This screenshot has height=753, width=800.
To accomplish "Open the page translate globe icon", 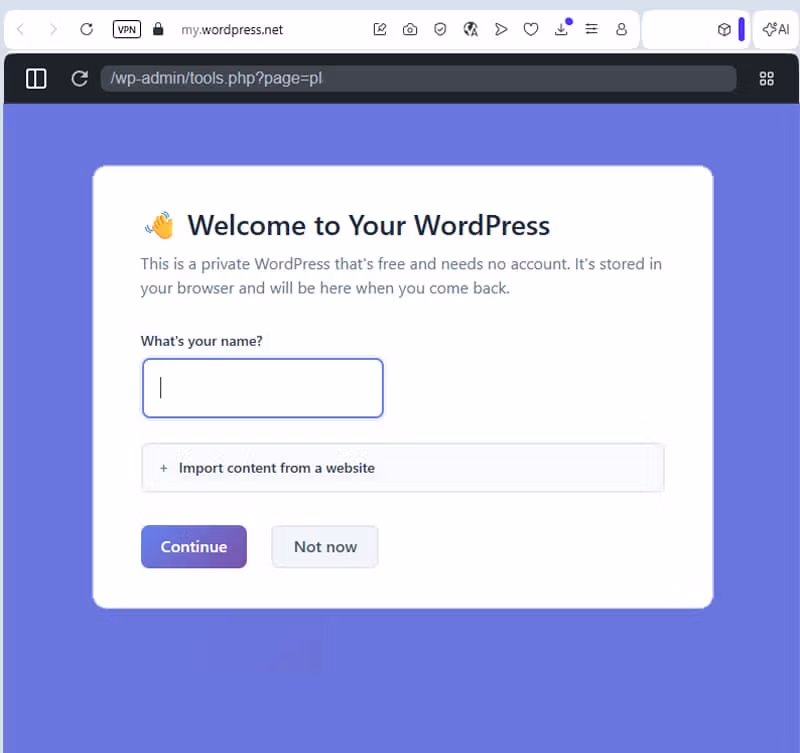I will (x=470, y=30).
